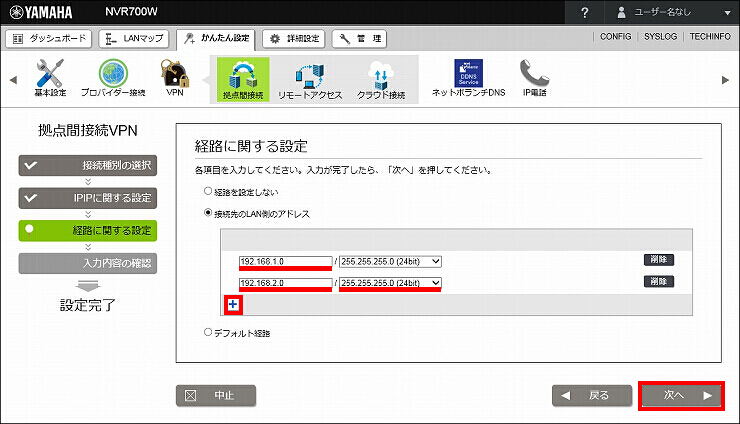
Task: Go to IPIPに関する設定 wizard step
Action: coord(88,198)
